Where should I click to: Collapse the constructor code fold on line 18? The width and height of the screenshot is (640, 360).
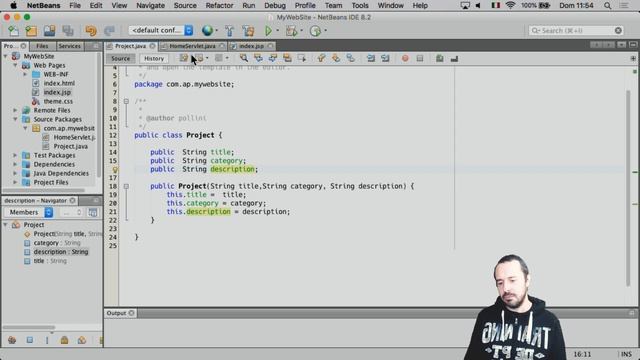pos(126,186)
